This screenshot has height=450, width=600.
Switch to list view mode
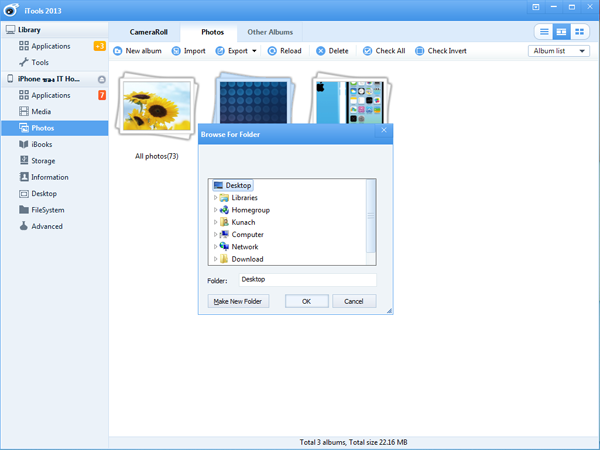[x=544, y=32]
